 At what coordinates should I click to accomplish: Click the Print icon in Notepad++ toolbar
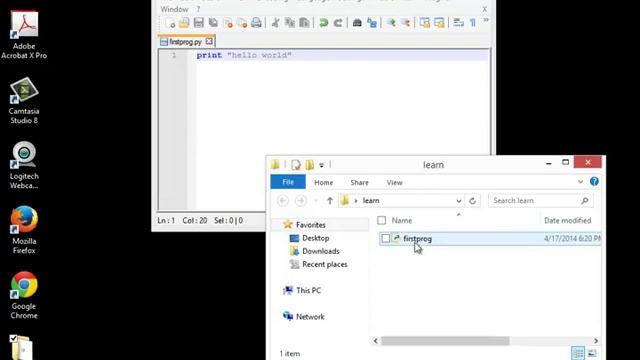pyautogui.click(x=256, y=23)
